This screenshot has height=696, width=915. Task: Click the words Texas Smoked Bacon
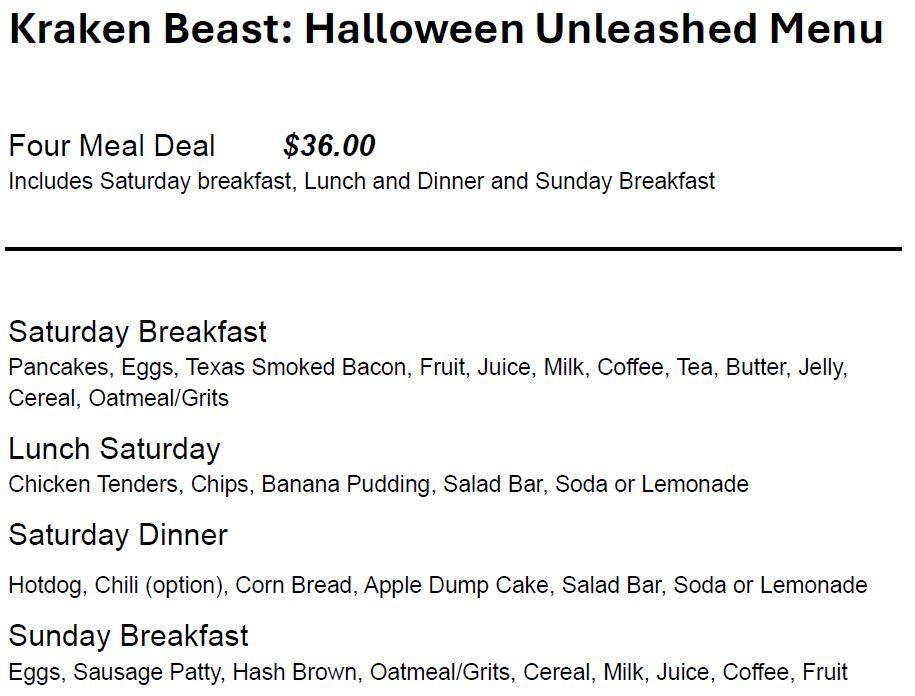click(x=297, y=368)
